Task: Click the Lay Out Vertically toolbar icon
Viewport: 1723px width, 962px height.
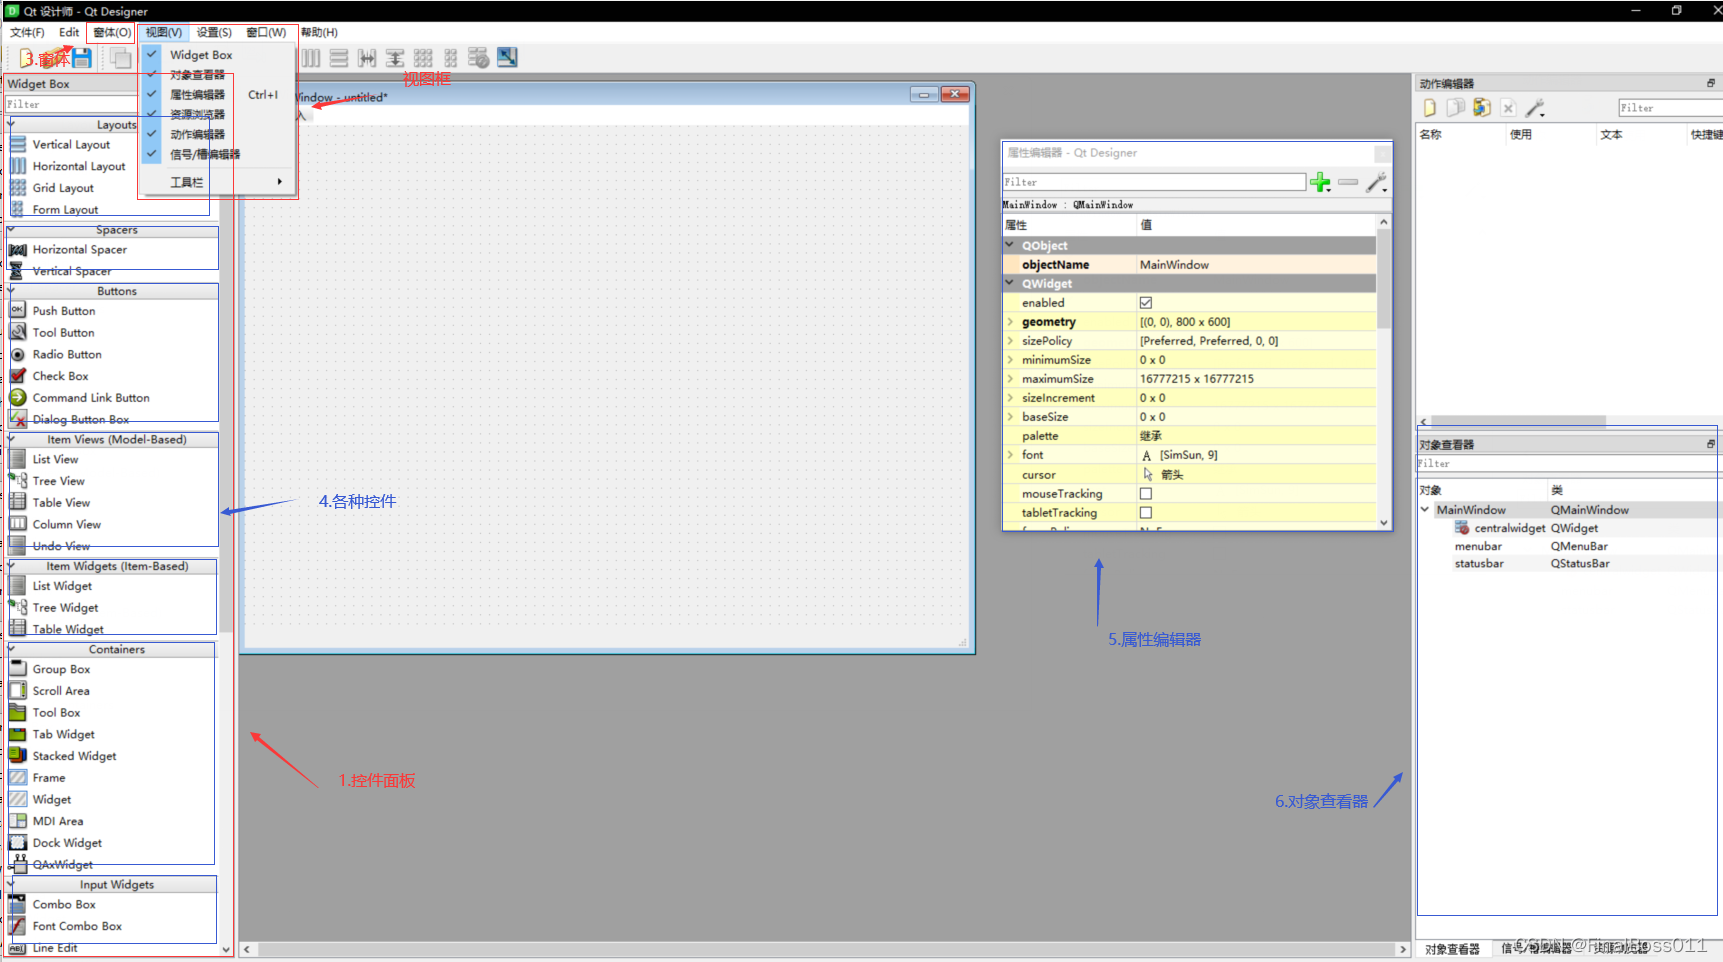Action: click(339, 58)
